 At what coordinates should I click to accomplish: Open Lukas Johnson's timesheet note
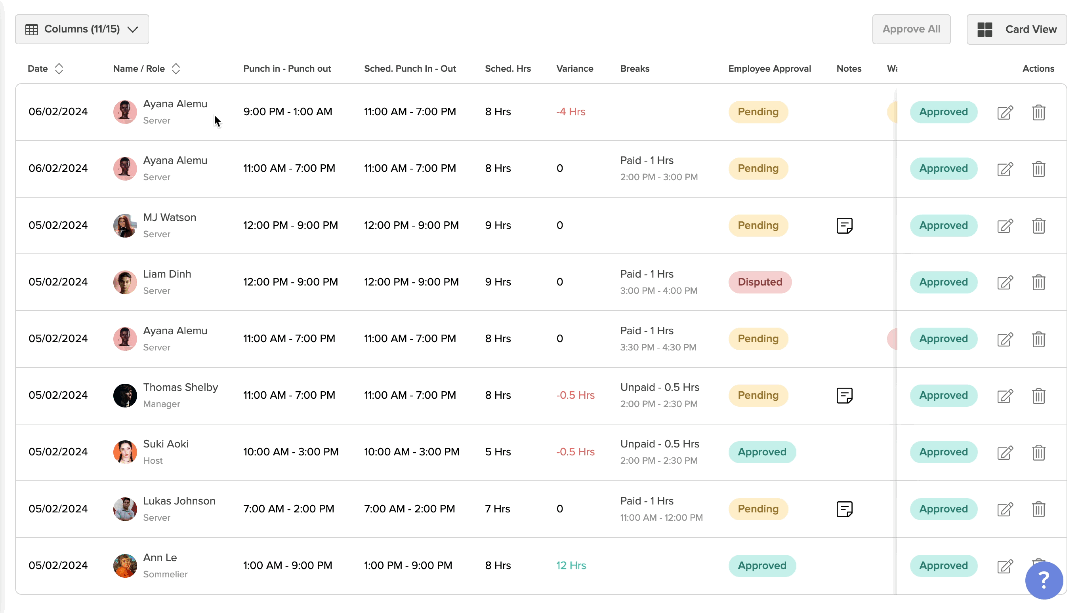click(x=845, y=509)
